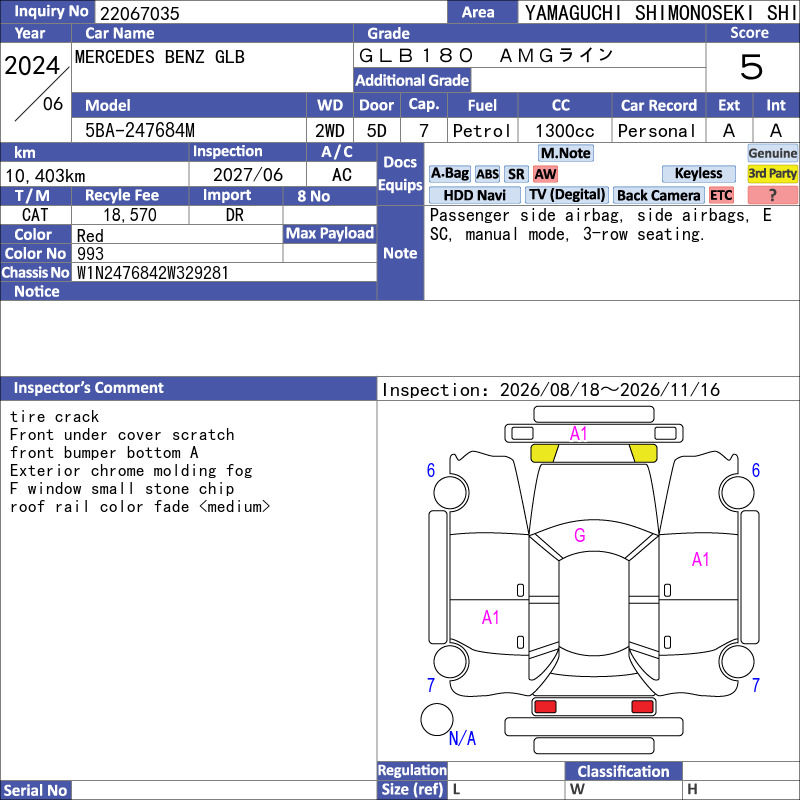Screen dimensions: 800x800
Task: Click the Inquiry No value 22067035
Action: [140, 13]
